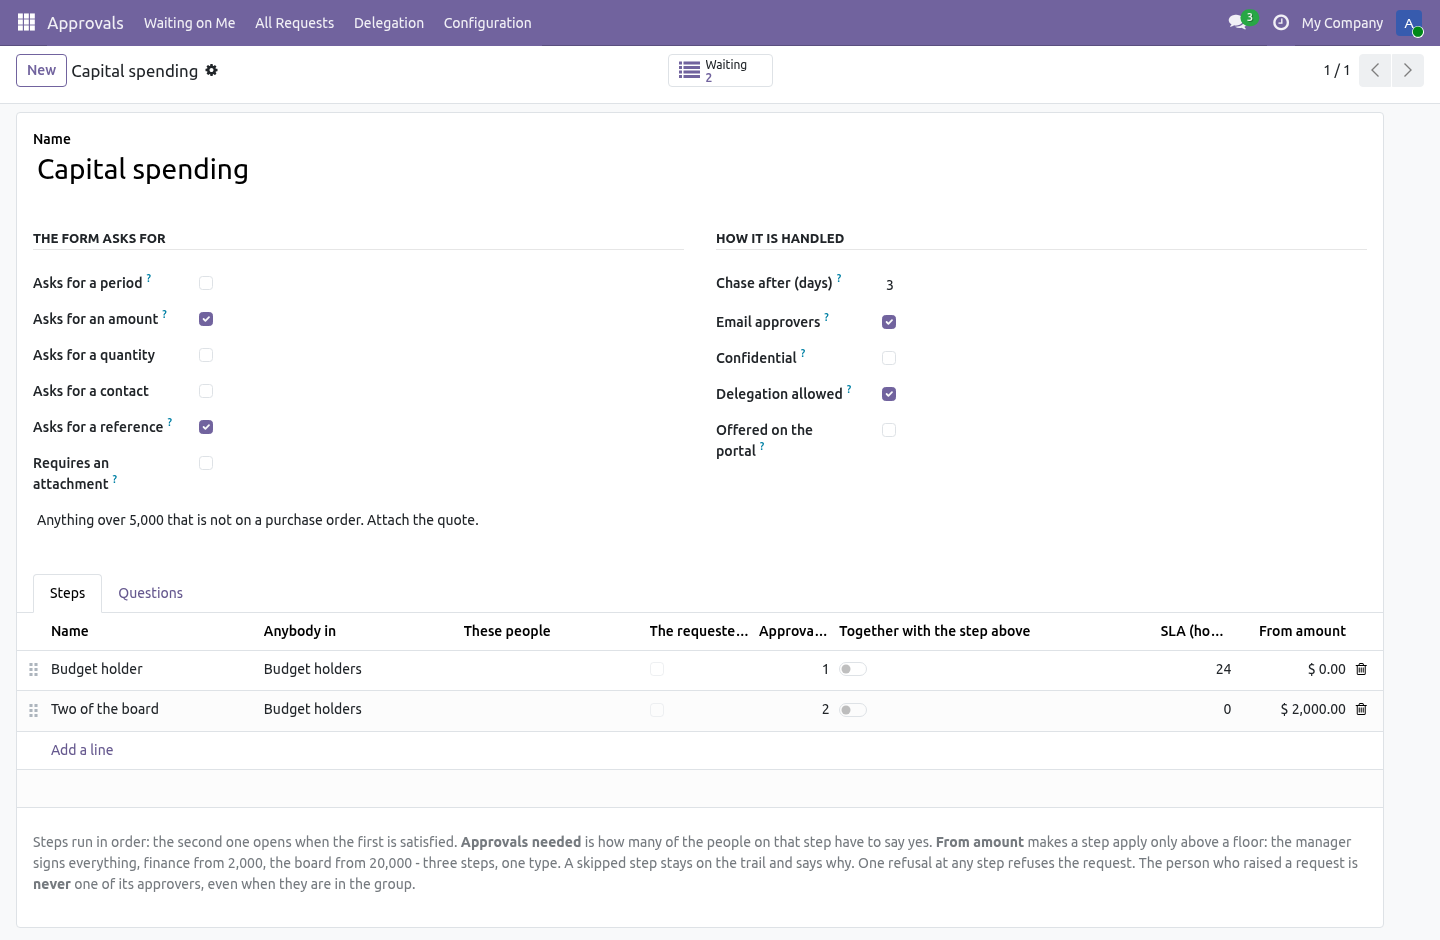Uncheck Asks for an amount

tap(206, 319)
